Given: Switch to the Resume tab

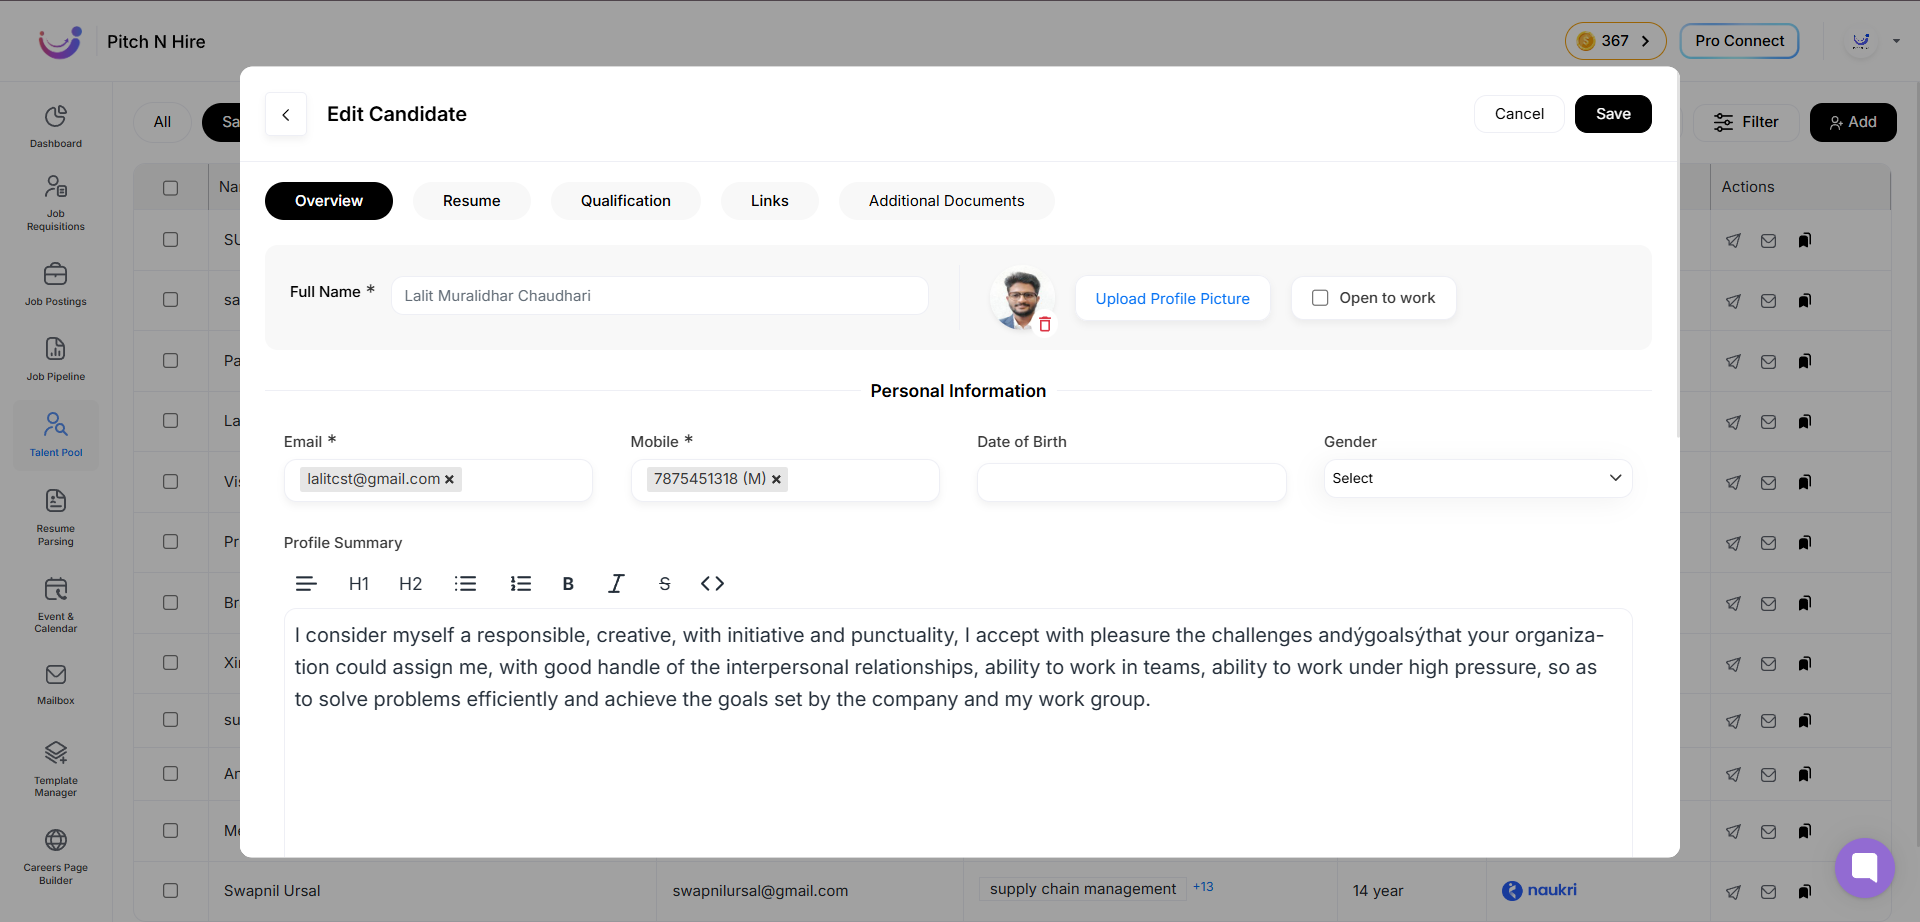Looking at the screenshot, I should [x=472, y=201].
